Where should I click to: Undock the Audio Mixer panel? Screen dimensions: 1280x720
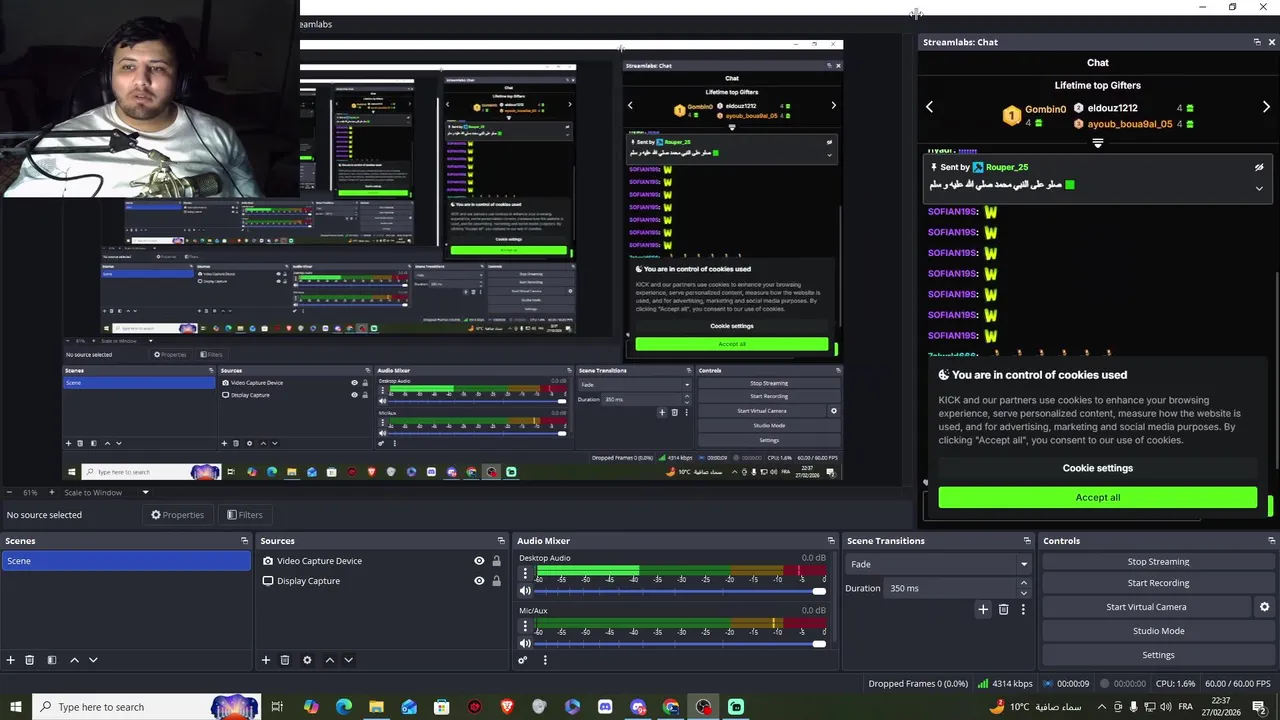tap(831, 541)
